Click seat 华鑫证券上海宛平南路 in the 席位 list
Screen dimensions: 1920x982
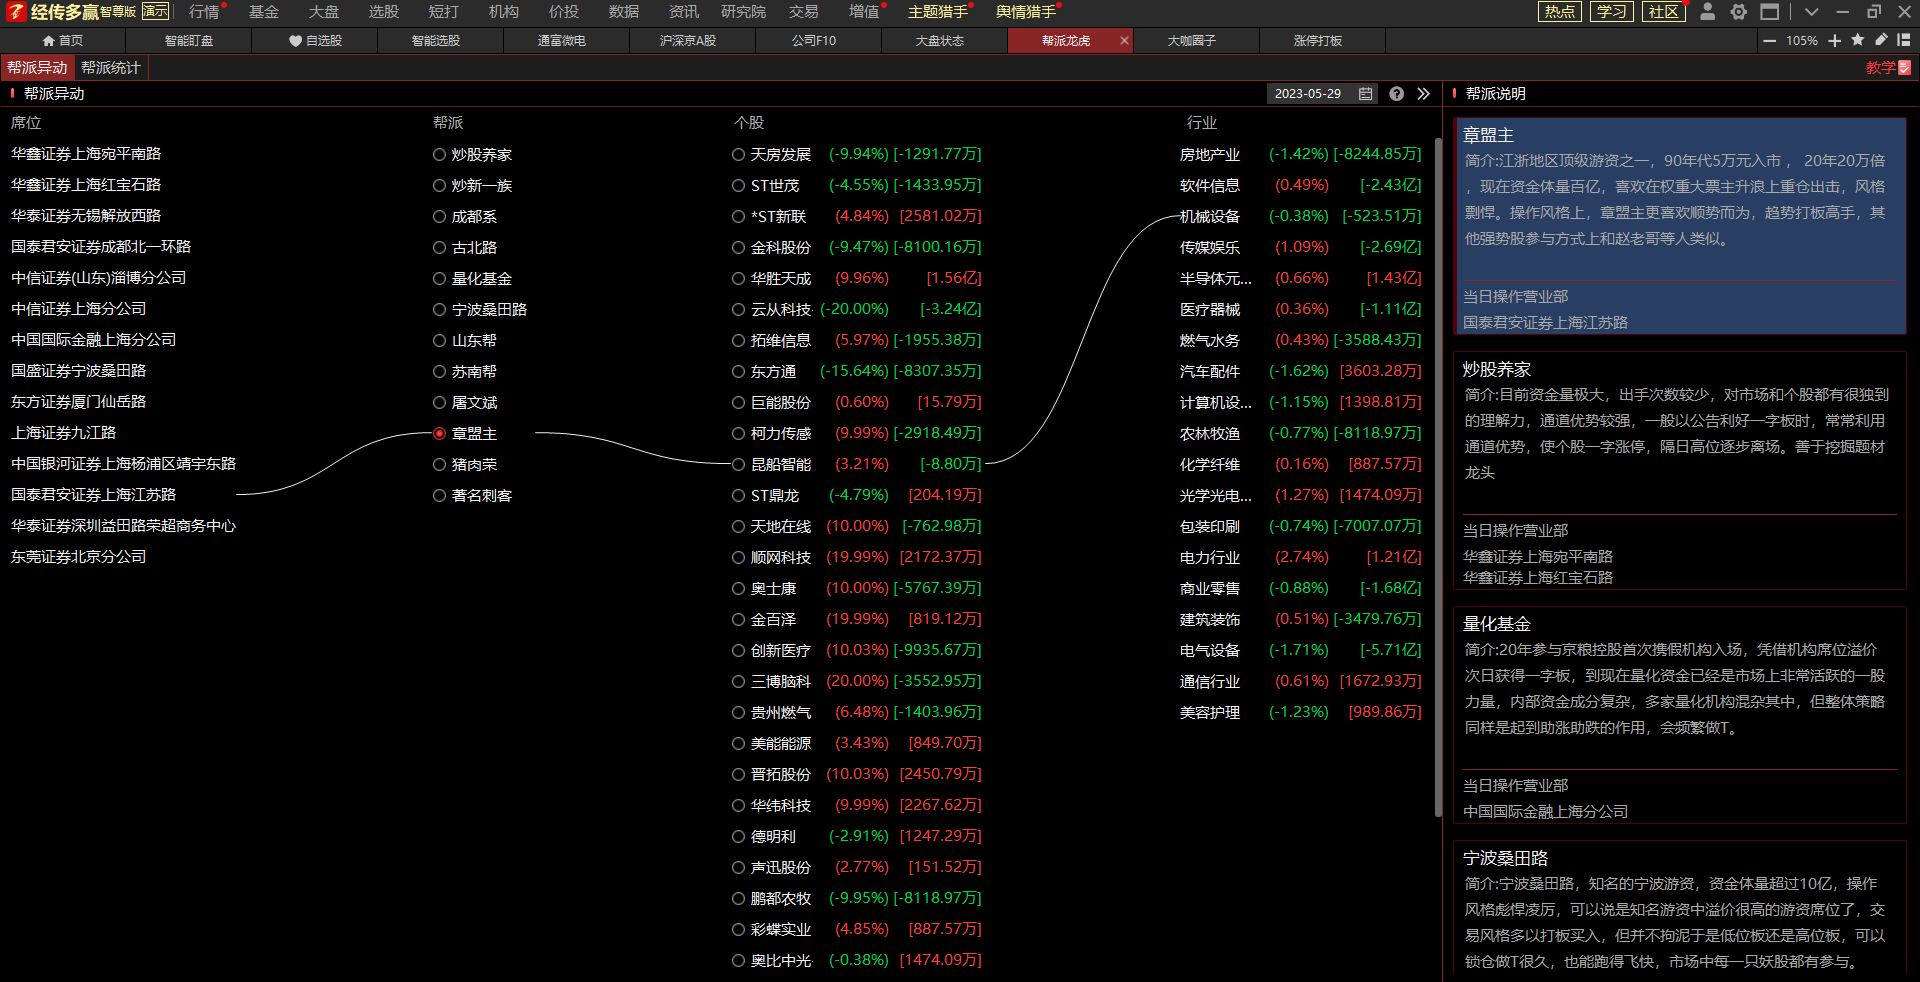(86, 154)
